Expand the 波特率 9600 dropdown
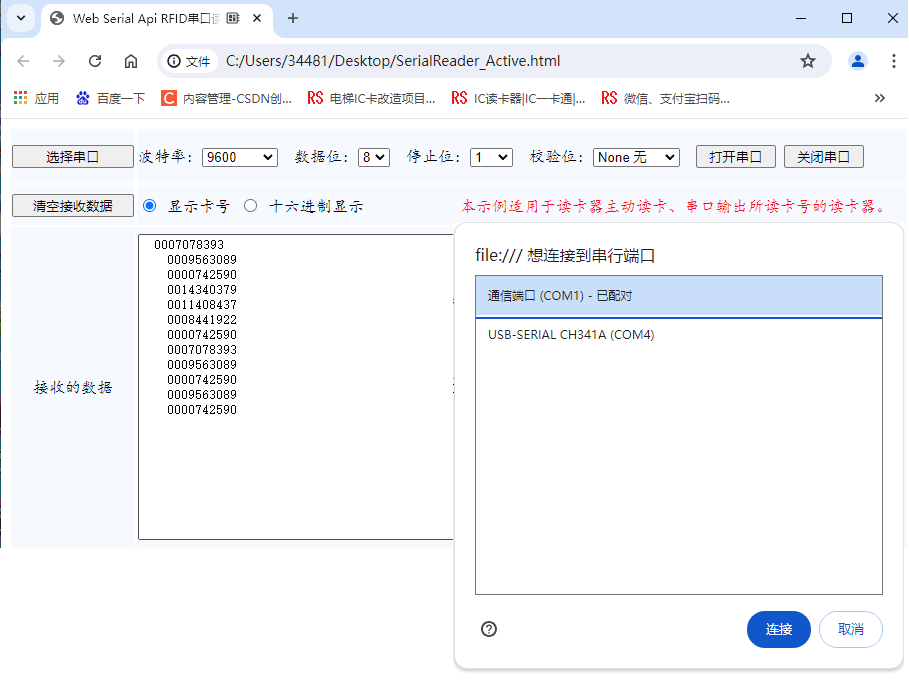Viewport: 909px width, 693px height. 239,157
